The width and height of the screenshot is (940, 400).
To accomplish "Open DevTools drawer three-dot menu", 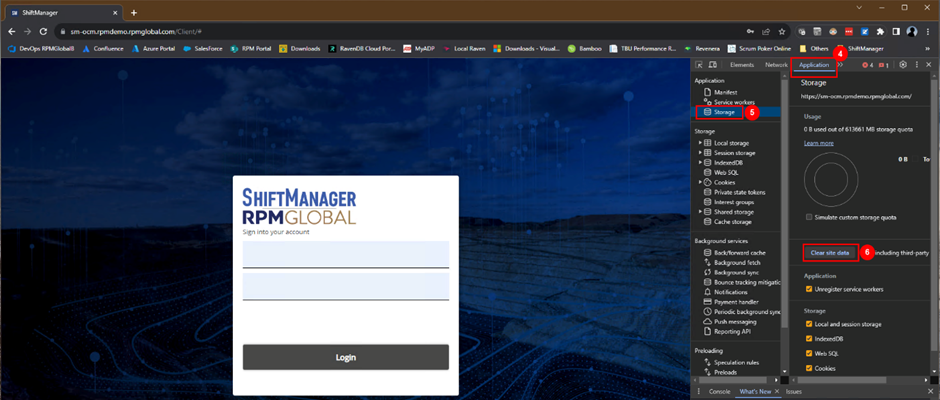I will (x=698, y=391).
